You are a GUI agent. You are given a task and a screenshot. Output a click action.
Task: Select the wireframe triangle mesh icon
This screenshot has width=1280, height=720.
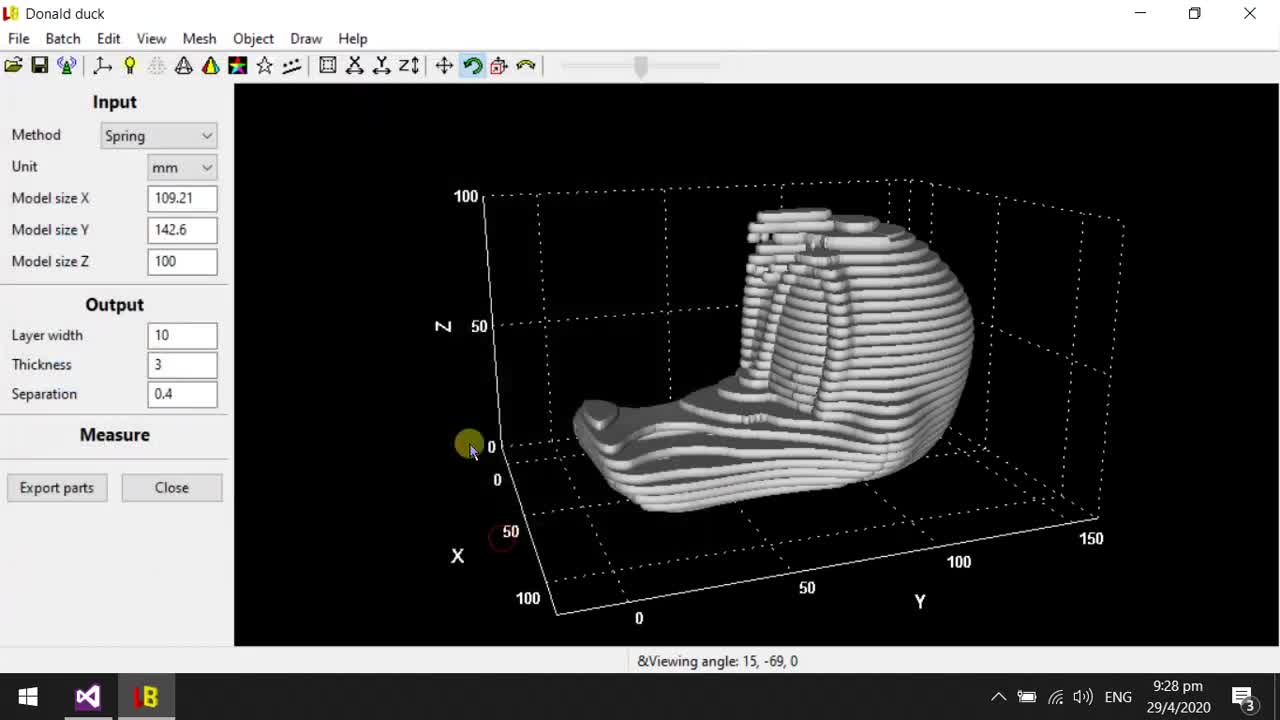click(x=183, y=66)
